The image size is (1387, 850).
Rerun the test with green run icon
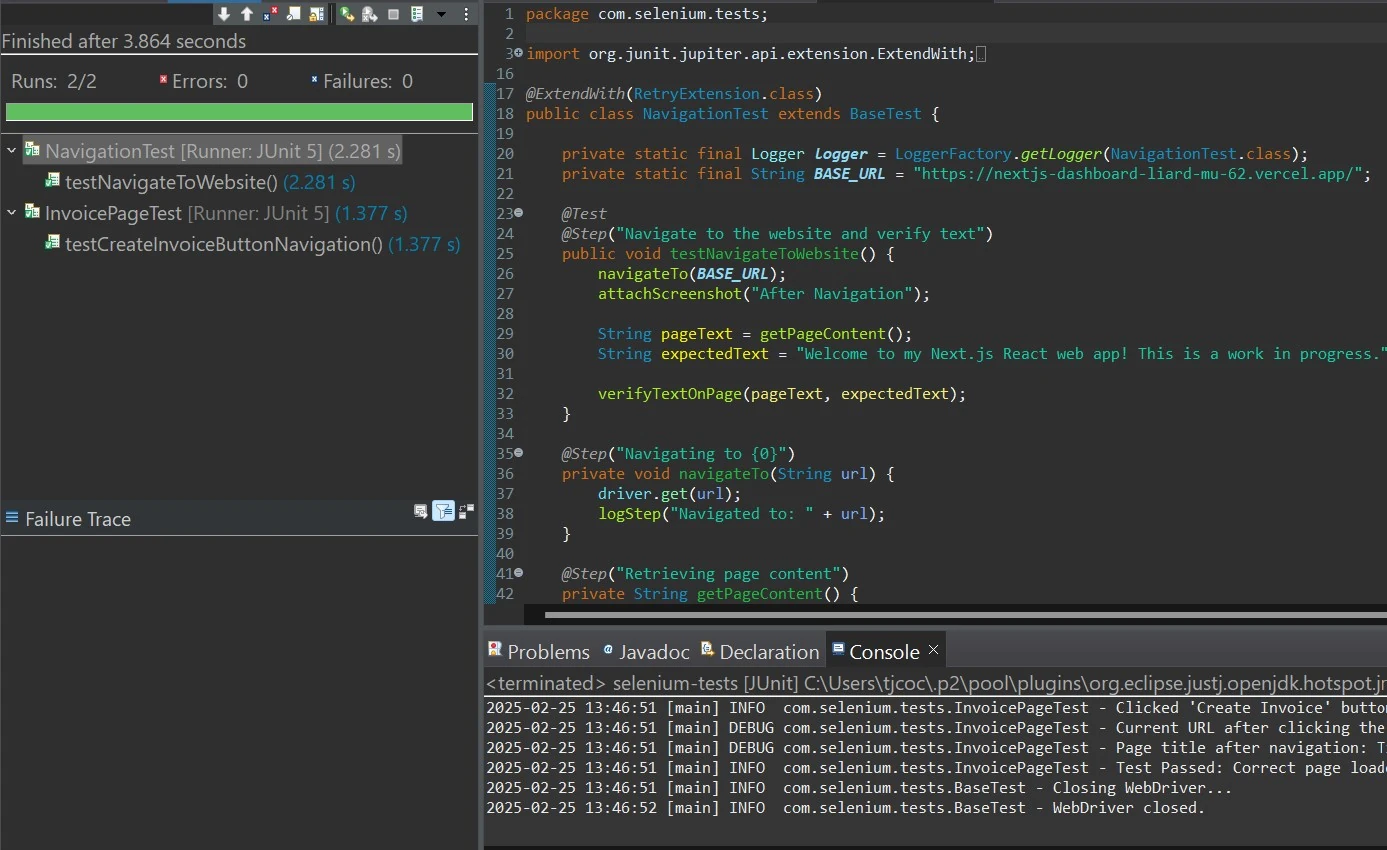tap(347, 14)
